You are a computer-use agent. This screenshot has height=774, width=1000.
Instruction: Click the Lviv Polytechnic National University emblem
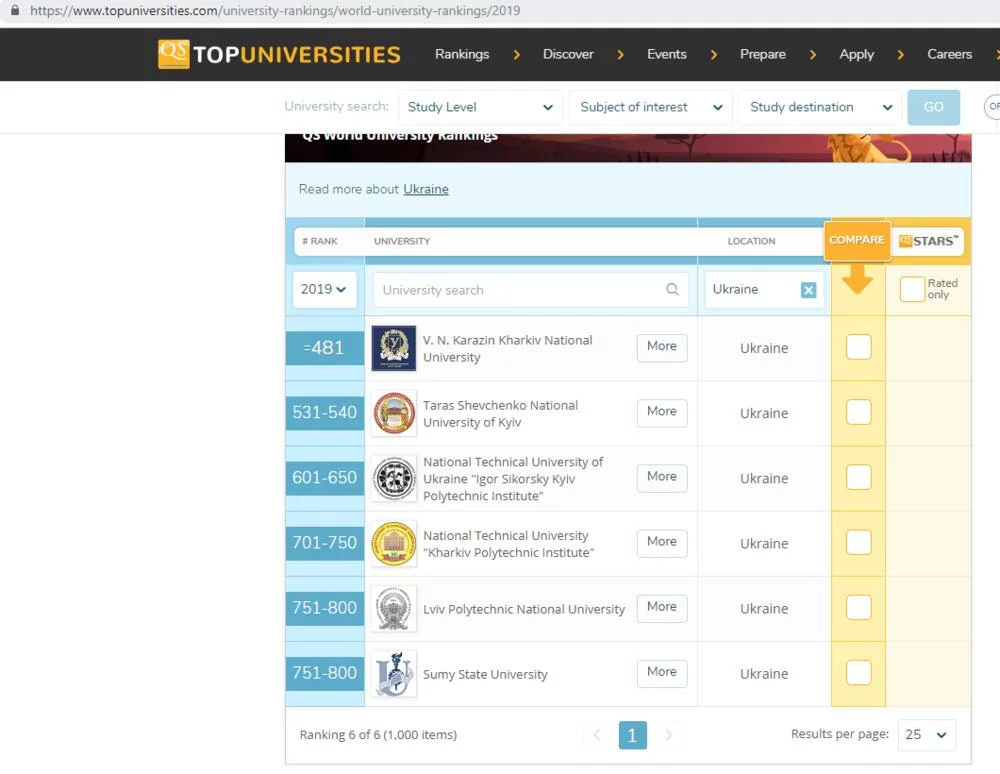(x=393, y=609)
